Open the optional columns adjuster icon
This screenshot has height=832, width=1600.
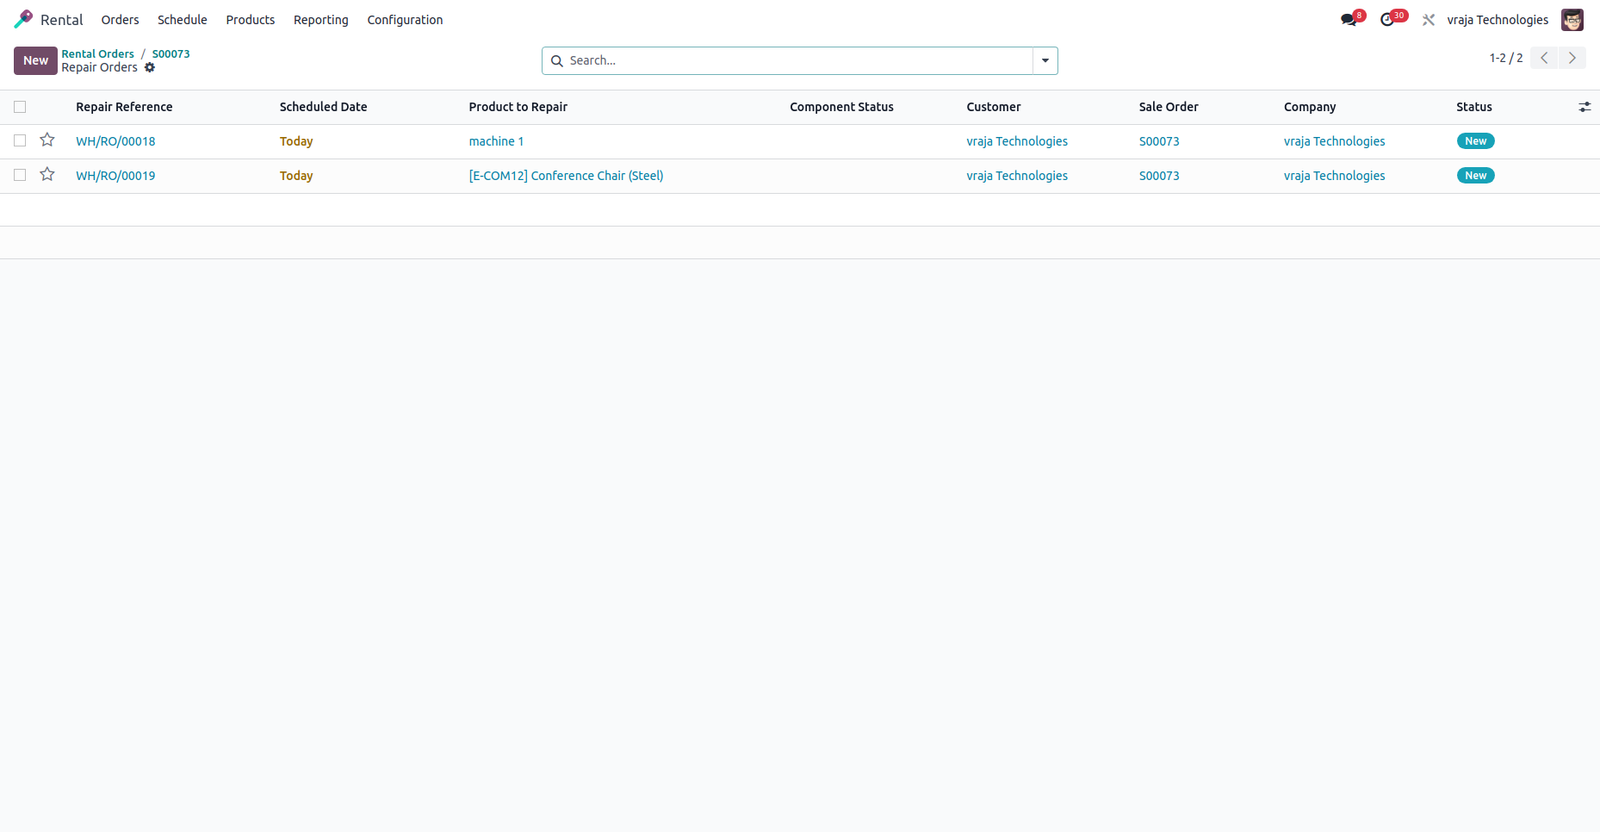(x=1584, y=107)
